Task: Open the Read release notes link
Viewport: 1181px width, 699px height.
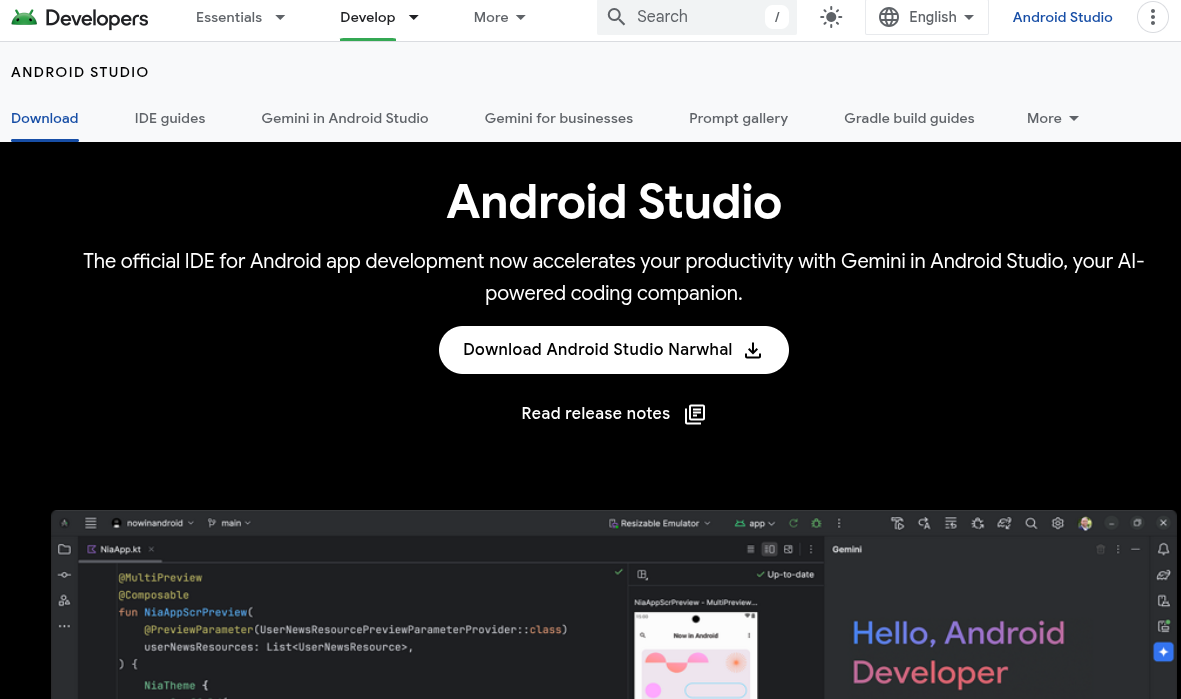Action: pyautogui.click(x=613, y=414)
